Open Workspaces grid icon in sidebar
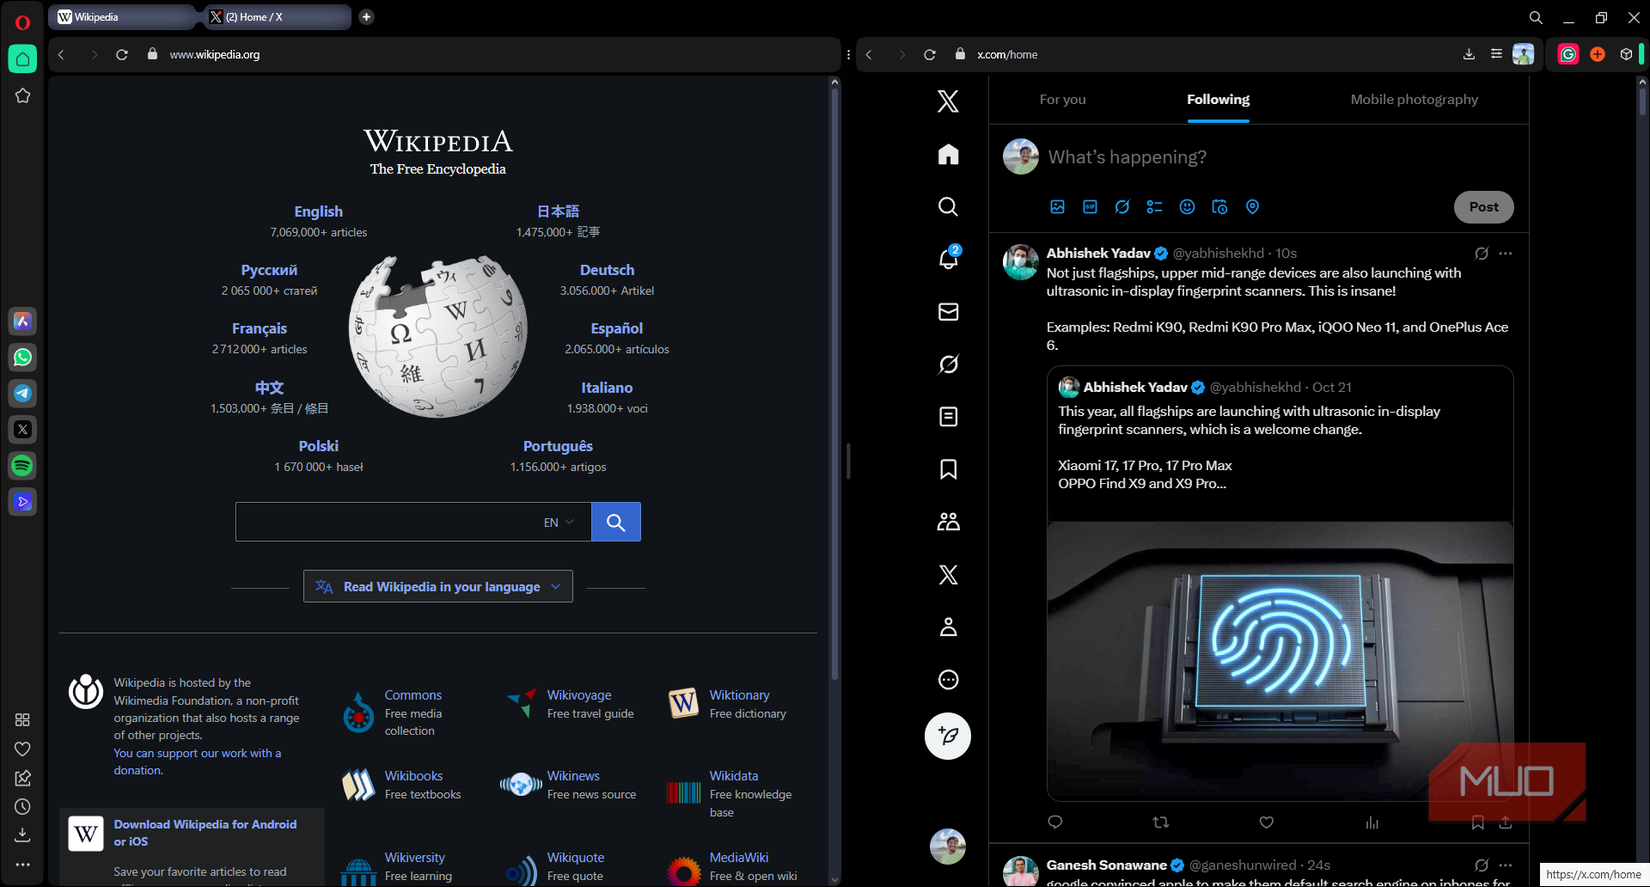This screenshot has height=887, width=1650. click(22, 720)
